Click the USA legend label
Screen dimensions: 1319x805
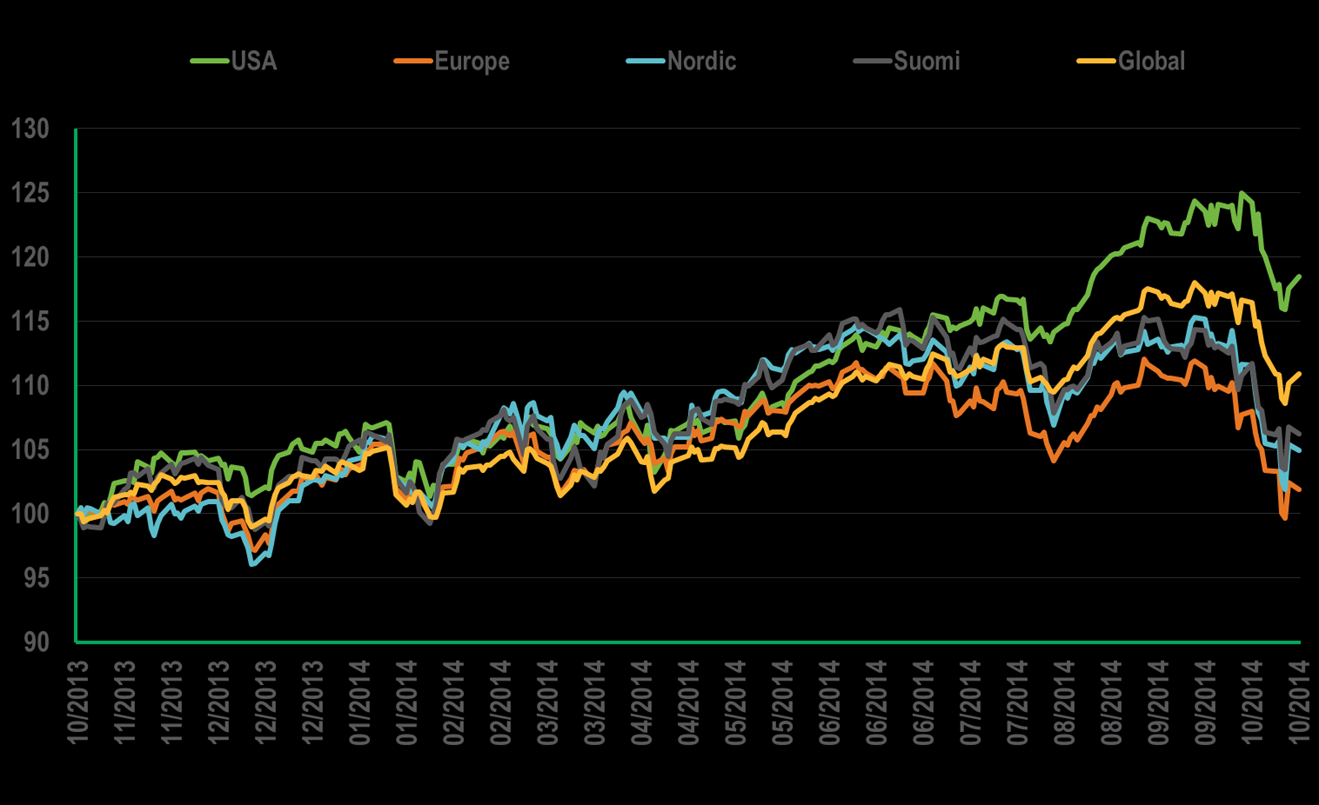pyautogui.click(x=254, y=61)
